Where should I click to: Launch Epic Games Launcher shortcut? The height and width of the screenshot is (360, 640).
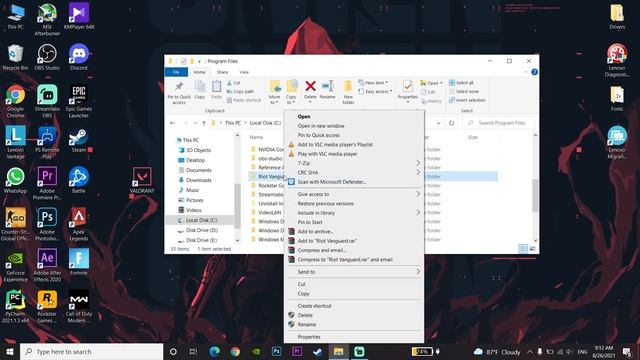coord(79,101)
